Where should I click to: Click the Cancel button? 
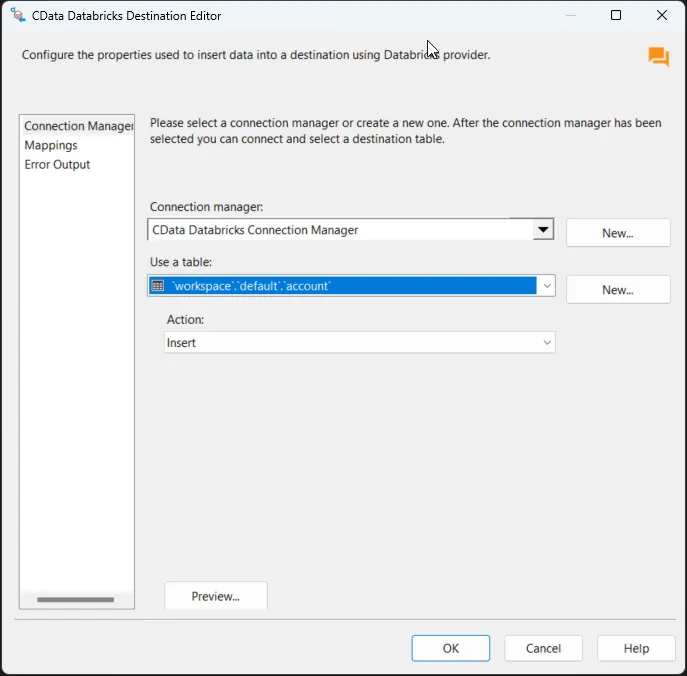point(543,648)
